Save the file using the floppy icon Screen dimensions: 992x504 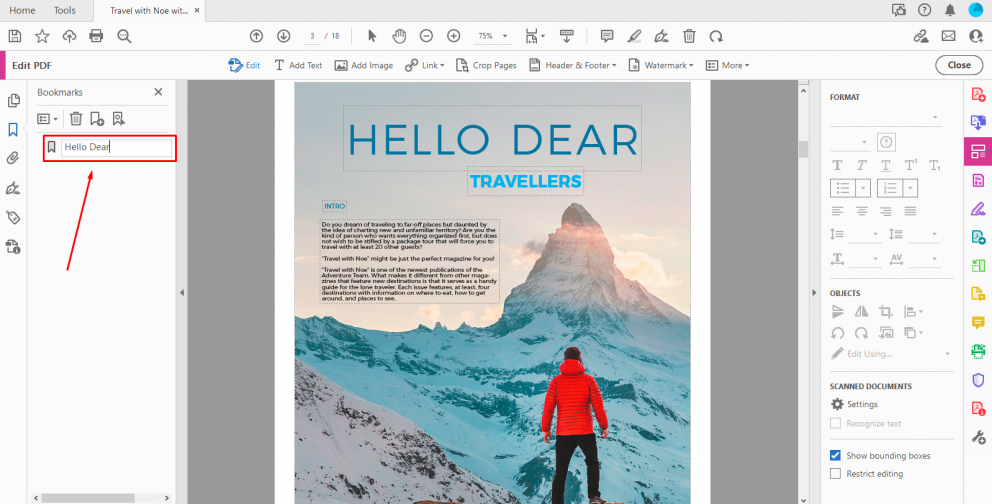15,36
